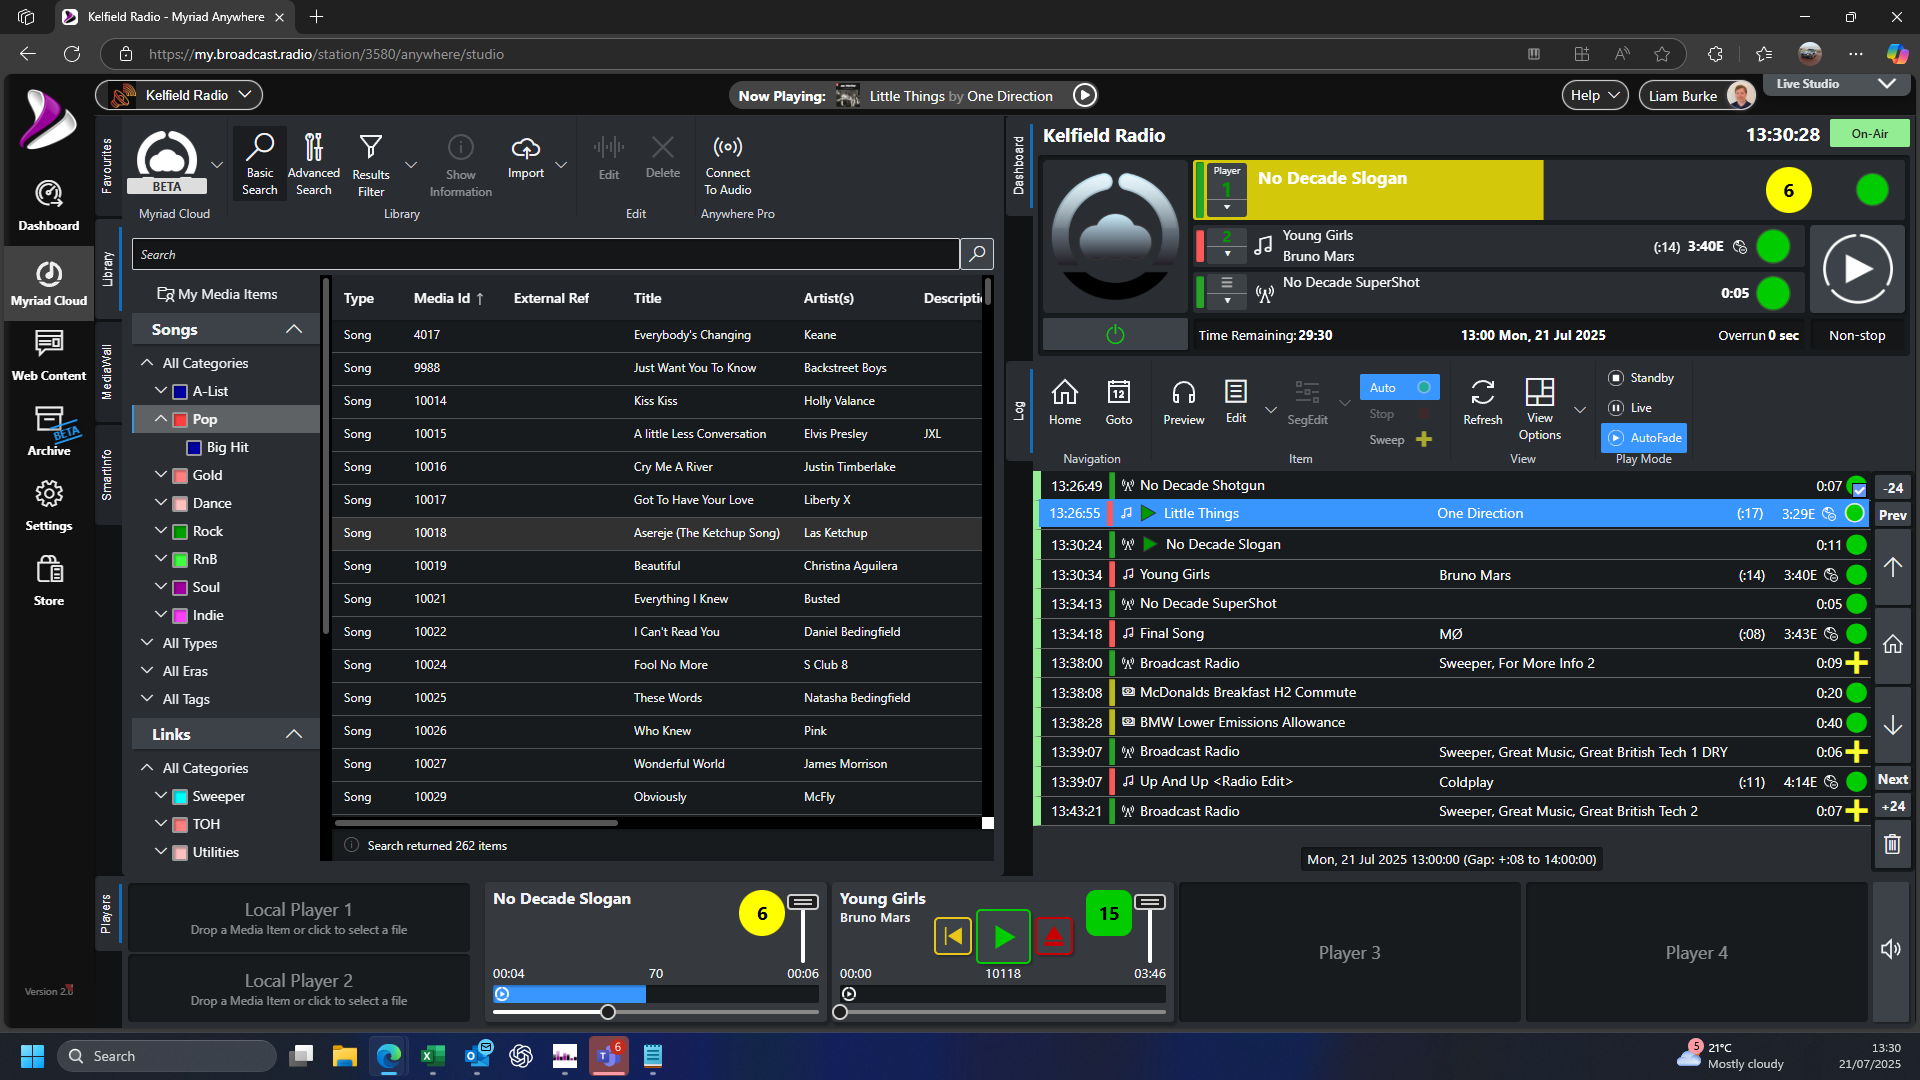Click the trash delete icon in log
The height and width of the screenshot is (1080, 1920).
tap(1892, 844)
